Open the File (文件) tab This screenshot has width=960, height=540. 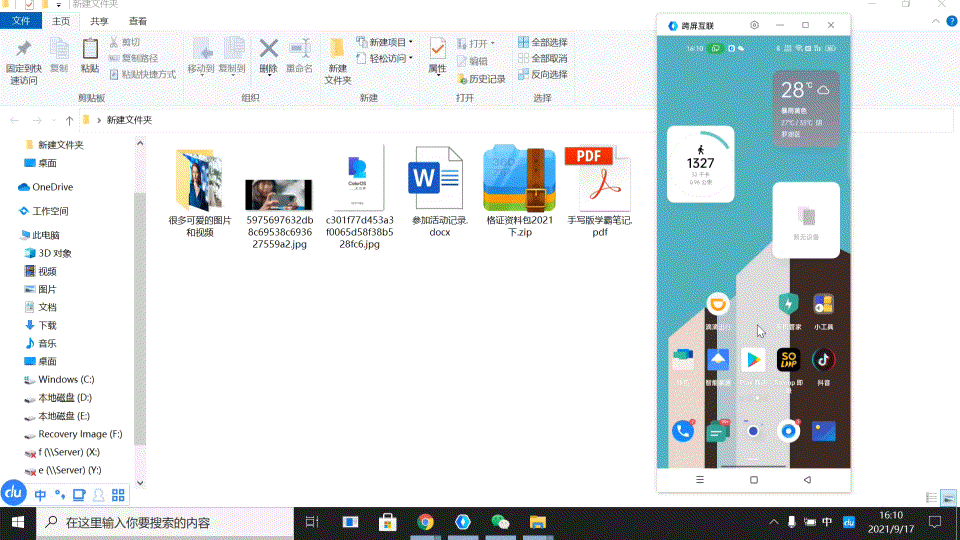click(x=21, y=21)
